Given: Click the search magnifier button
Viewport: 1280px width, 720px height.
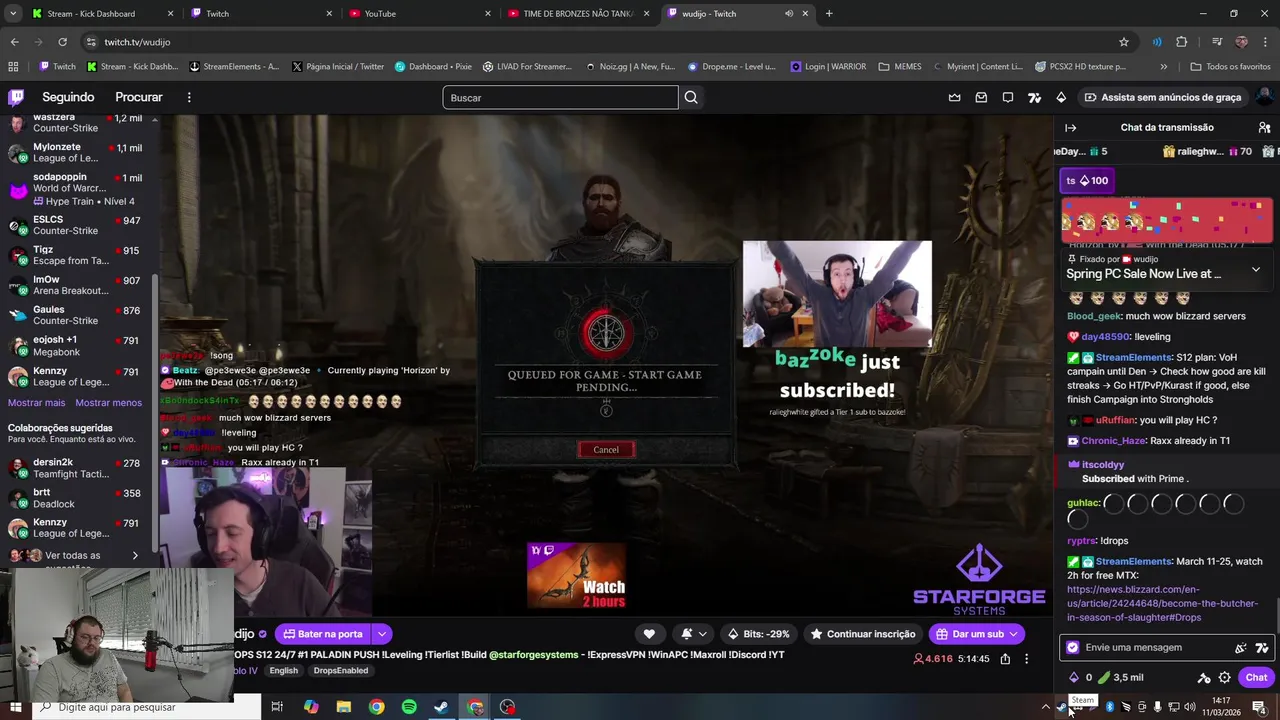Looking at the screenshot, I should (x=691, y=97).
